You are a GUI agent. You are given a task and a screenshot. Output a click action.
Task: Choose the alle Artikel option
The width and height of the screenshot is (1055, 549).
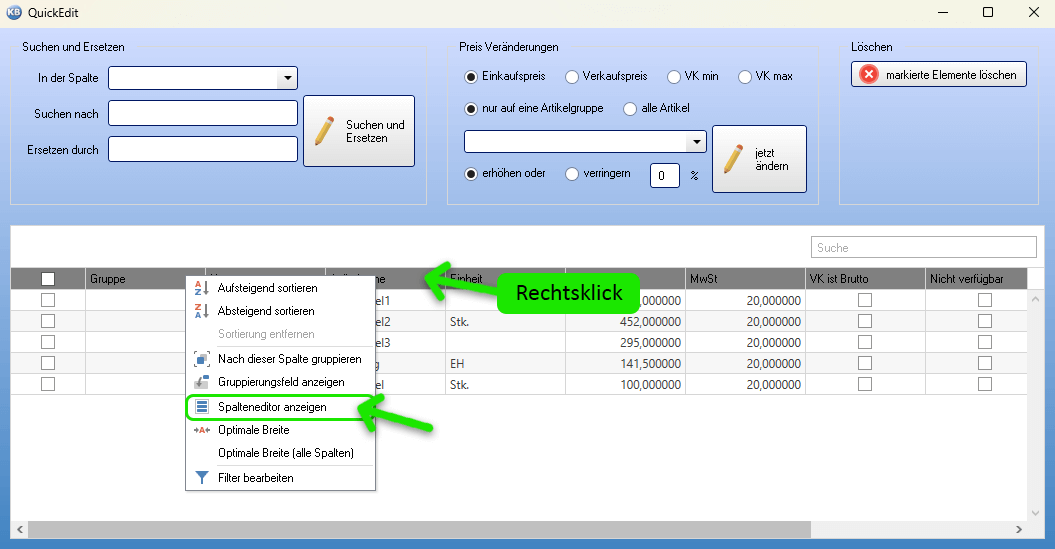tap(630, 108)
